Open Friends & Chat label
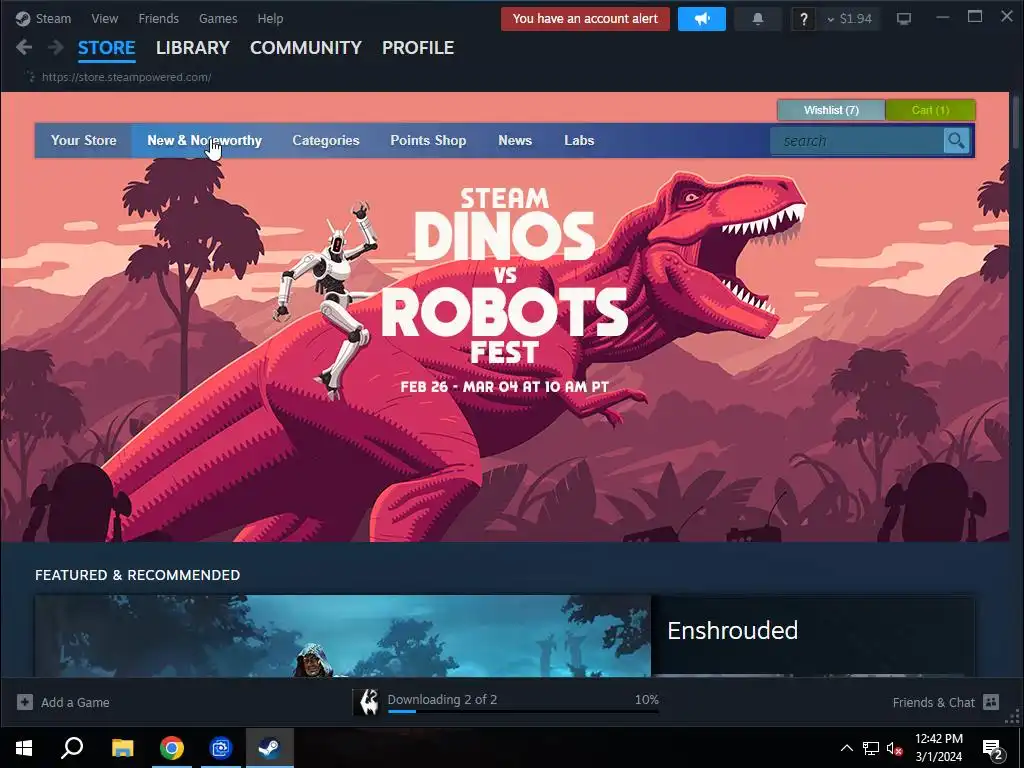 pos(933,703)
